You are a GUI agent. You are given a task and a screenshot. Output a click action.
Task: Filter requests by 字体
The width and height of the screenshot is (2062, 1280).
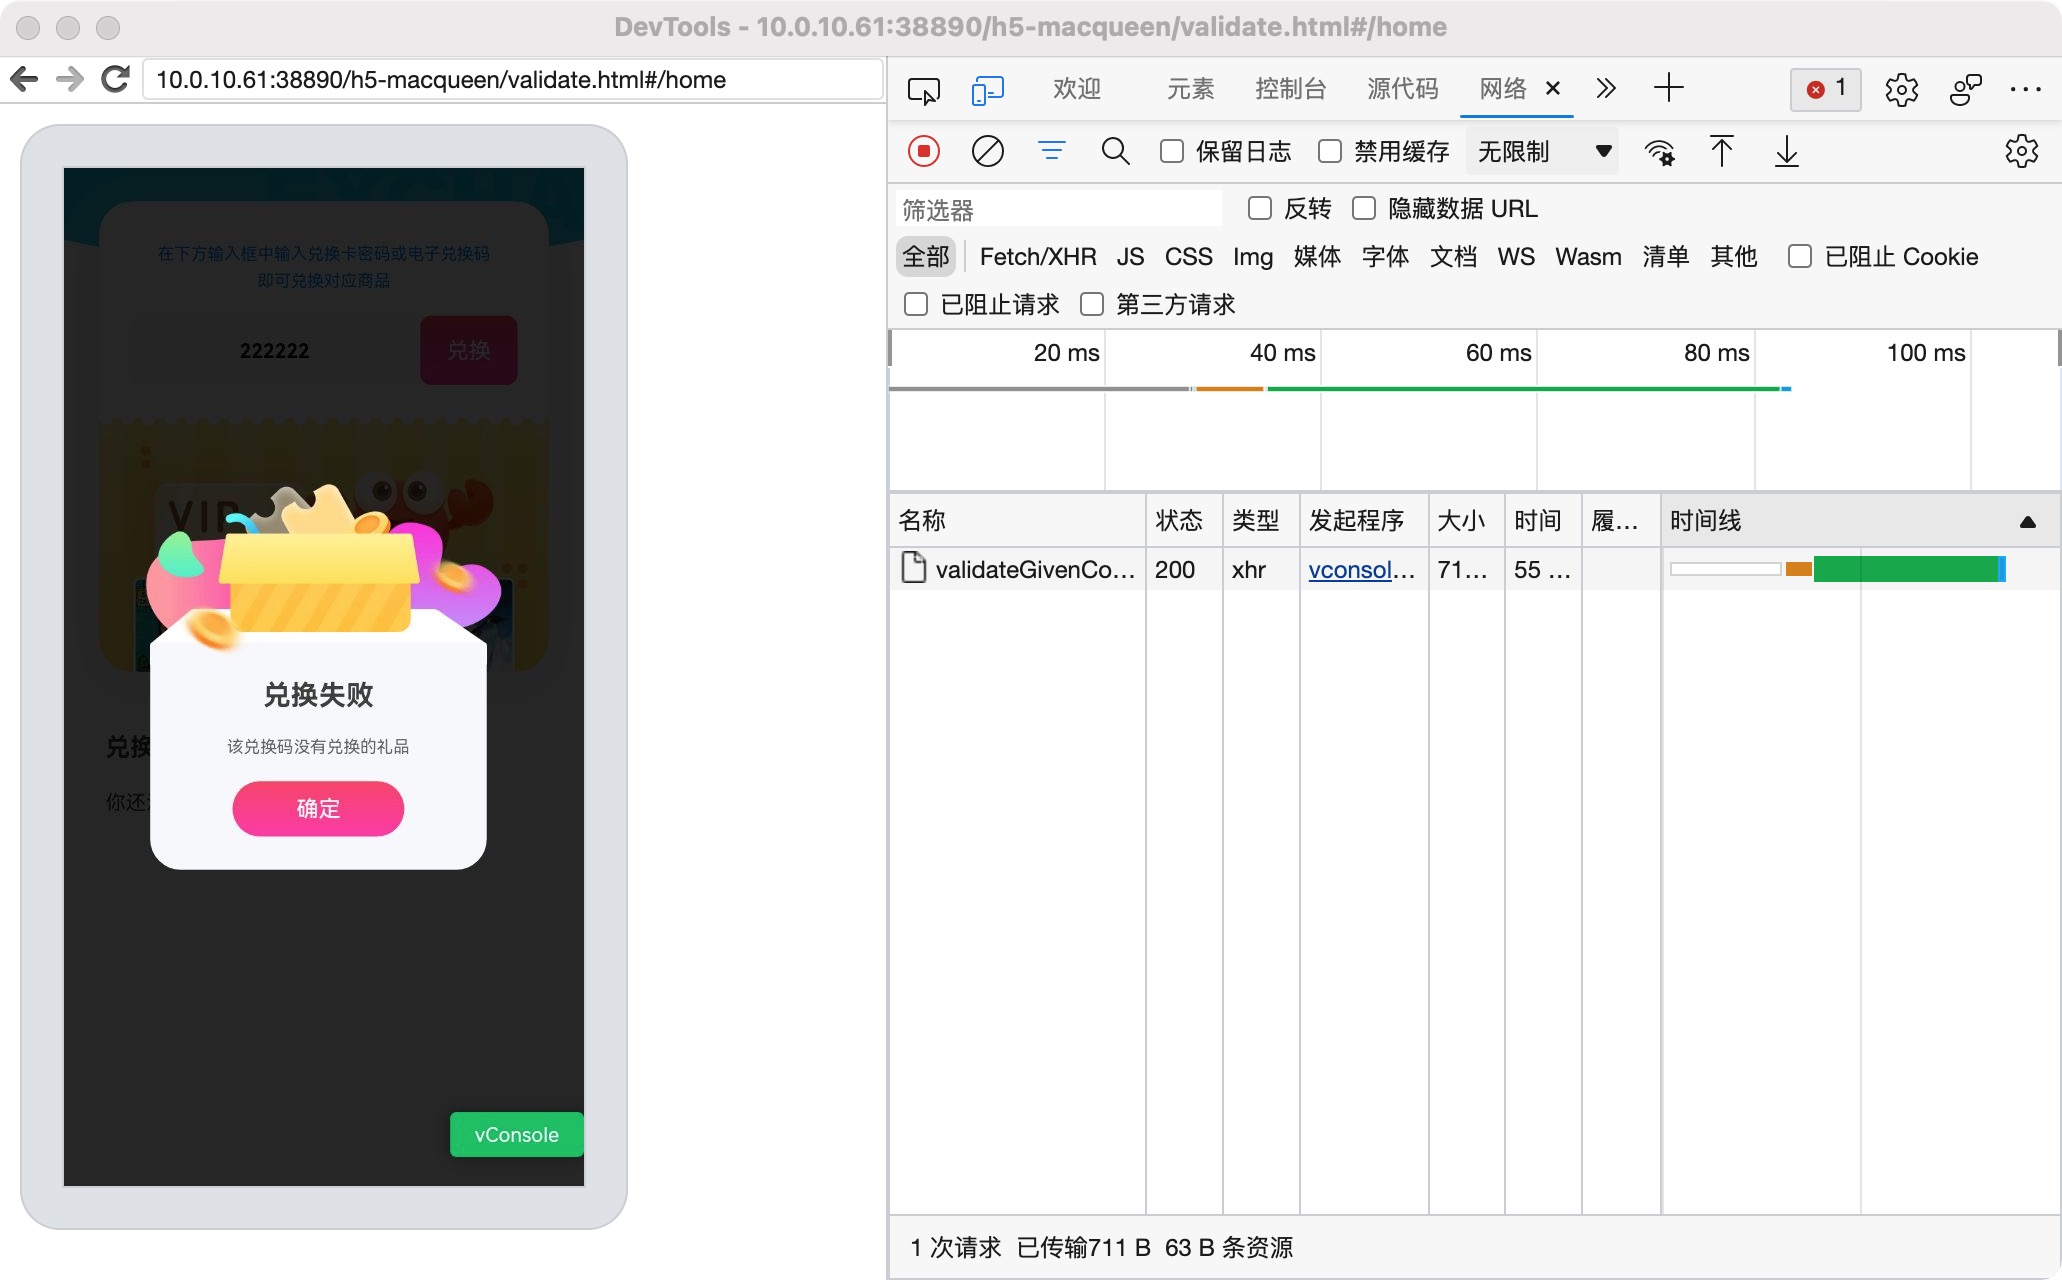coord(1385,257)
